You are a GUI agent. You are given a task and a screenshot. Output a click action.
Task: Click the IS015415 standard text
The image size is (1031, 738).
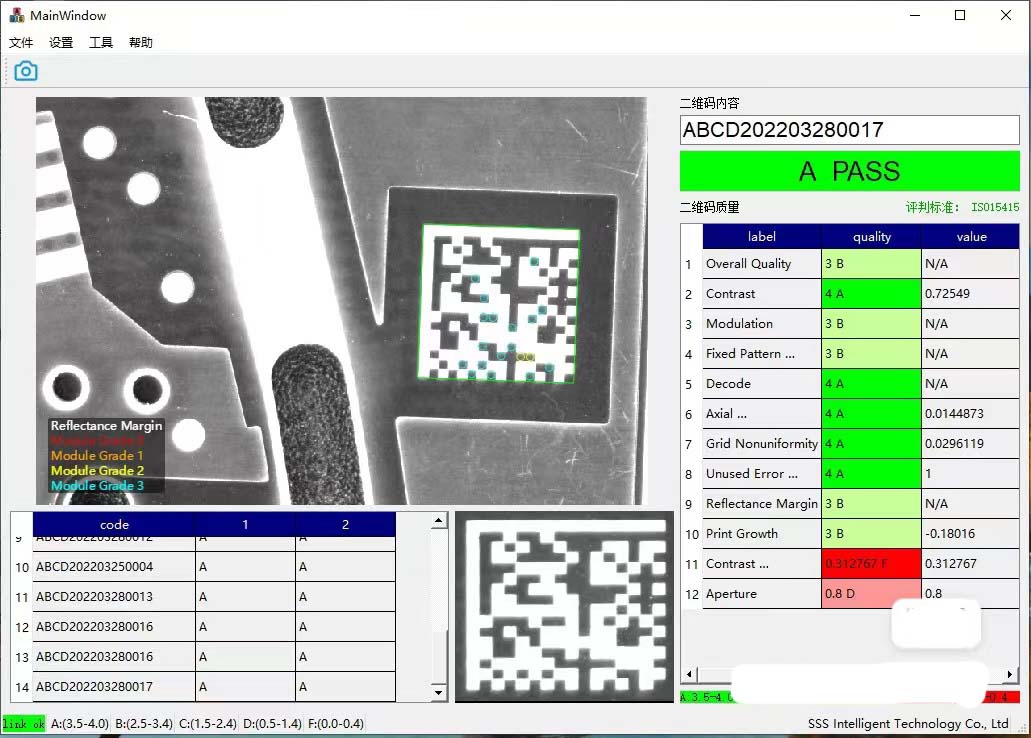point(995,207)
